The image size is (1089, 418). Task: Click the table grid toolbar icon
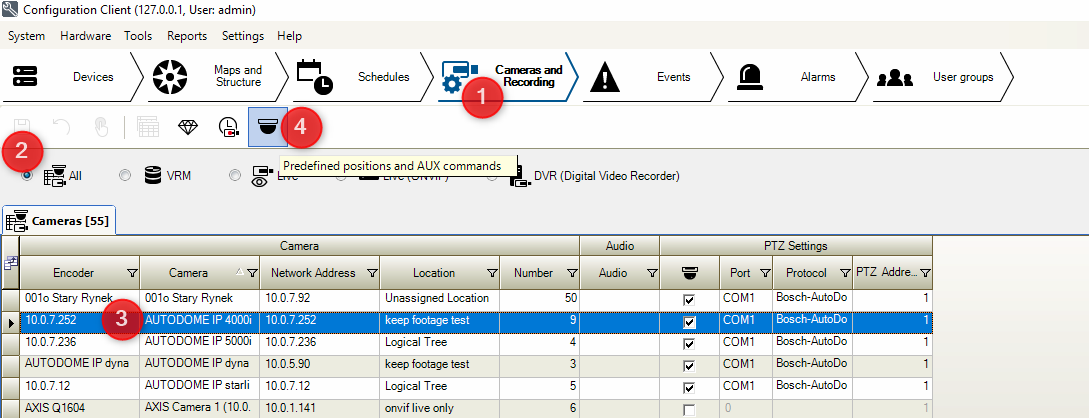click(x=148, y=127)
